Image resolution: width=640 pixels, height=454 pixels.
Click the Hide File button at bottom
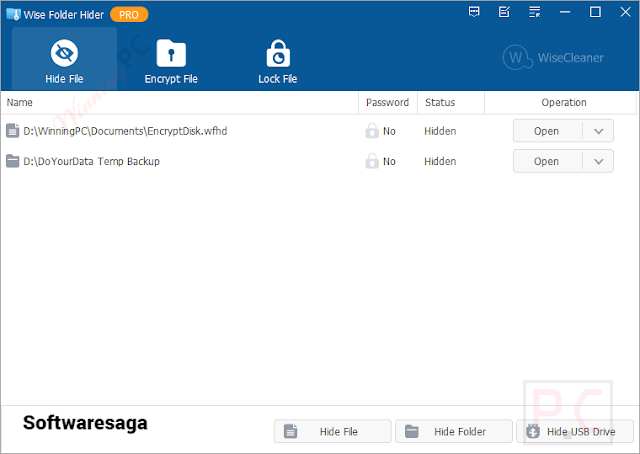(x=332, y=431)
